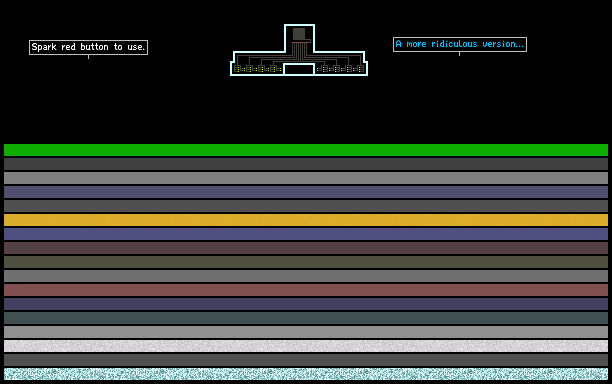612x384 pixels.
Task: Choose the light gray stripe above speckled white stripe
Action: click(306, 332)
